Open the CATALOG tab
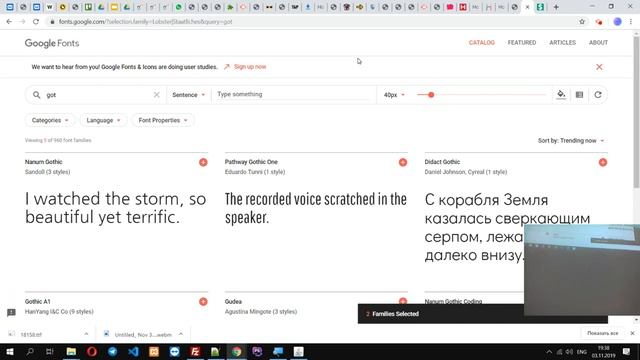This screenshot has height=360, width=640. coord(482,42)
